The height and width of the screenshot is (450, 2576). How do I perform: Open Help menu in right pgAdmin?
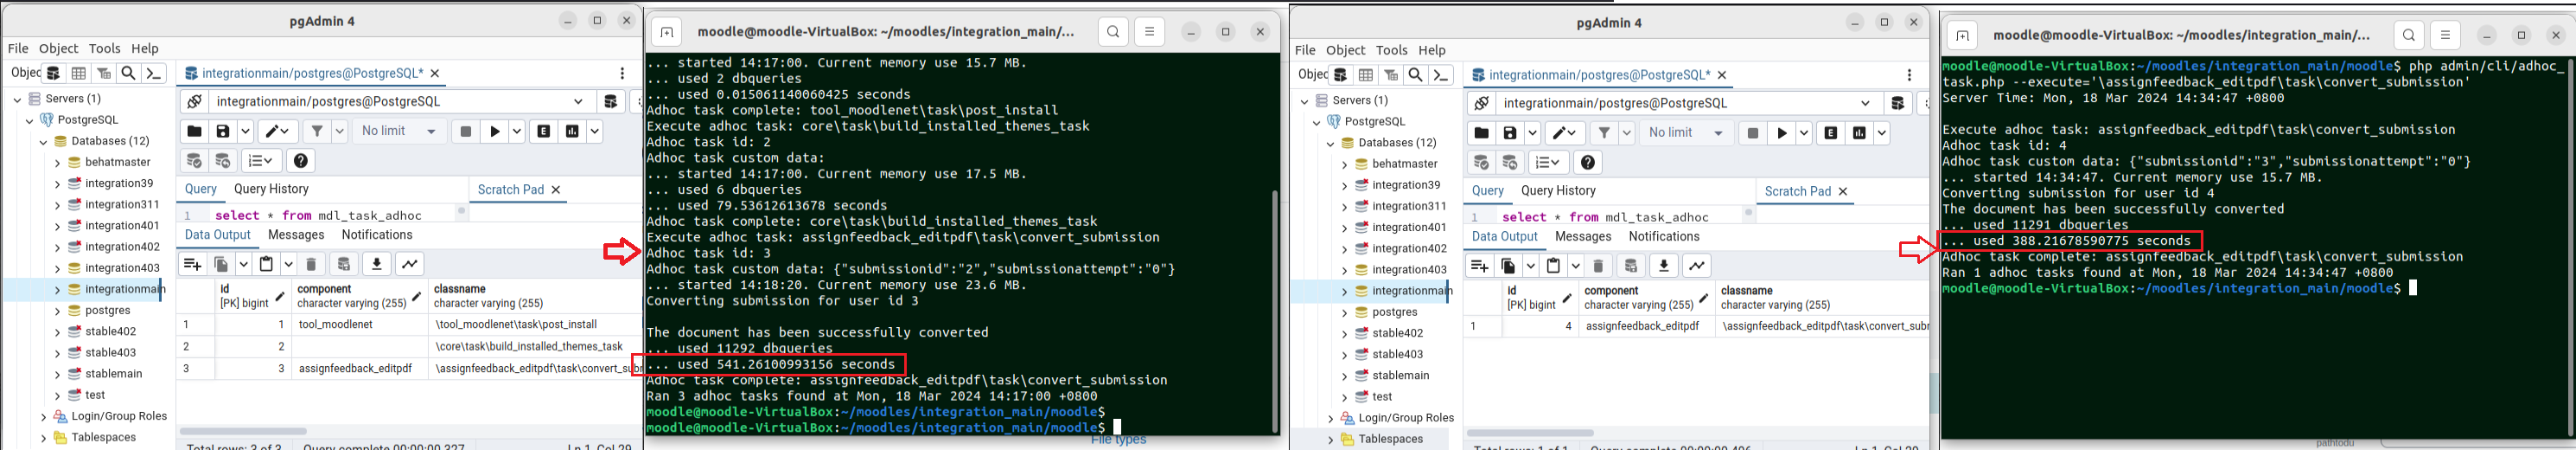click(1432, 50)
